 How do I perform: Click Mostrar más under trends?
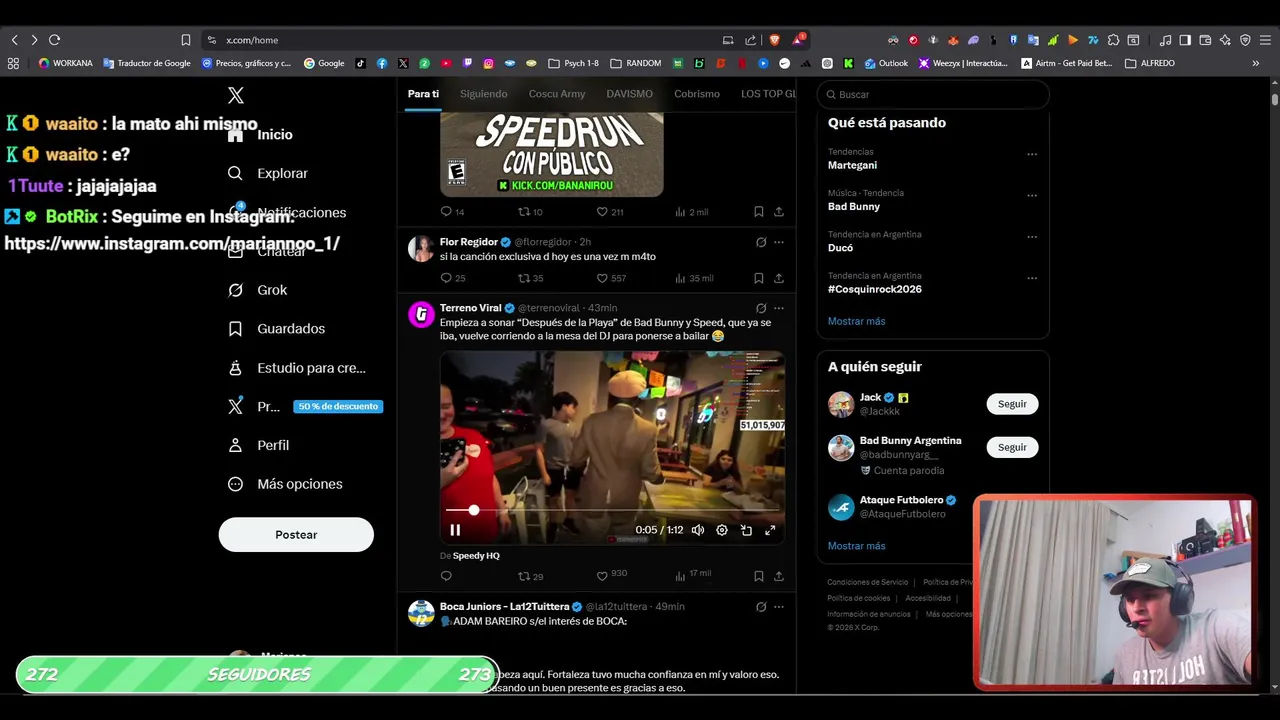(x=856, y=321)
